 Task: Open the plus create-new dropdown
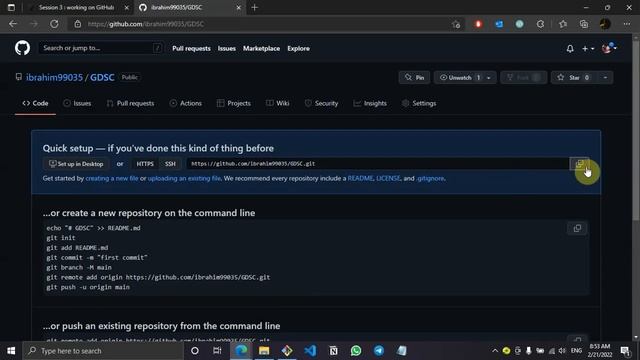pos(588,49)
